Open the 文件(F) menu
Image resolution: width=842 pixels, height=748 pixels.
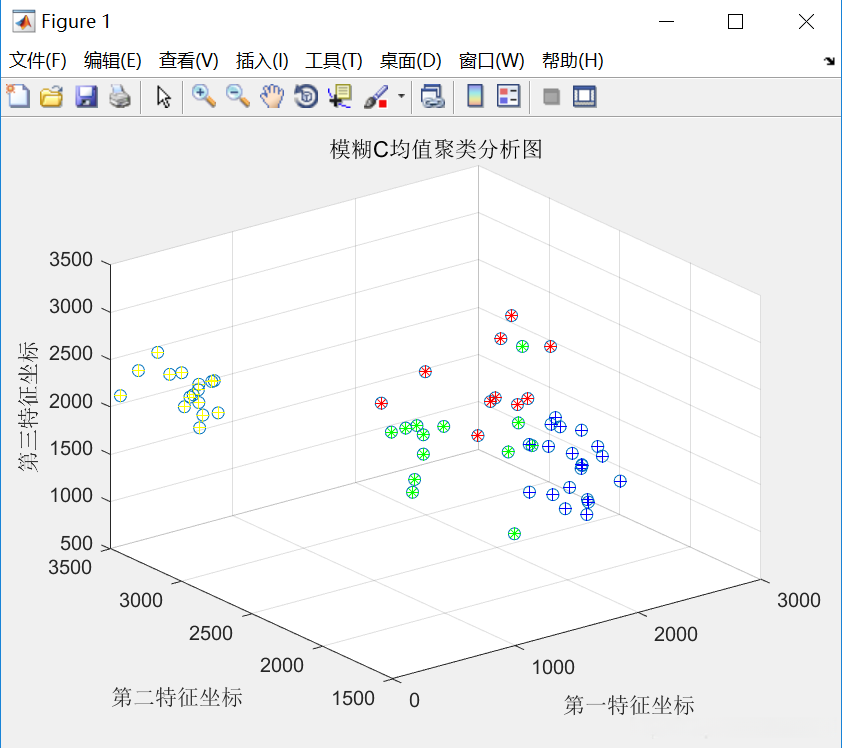37,60
